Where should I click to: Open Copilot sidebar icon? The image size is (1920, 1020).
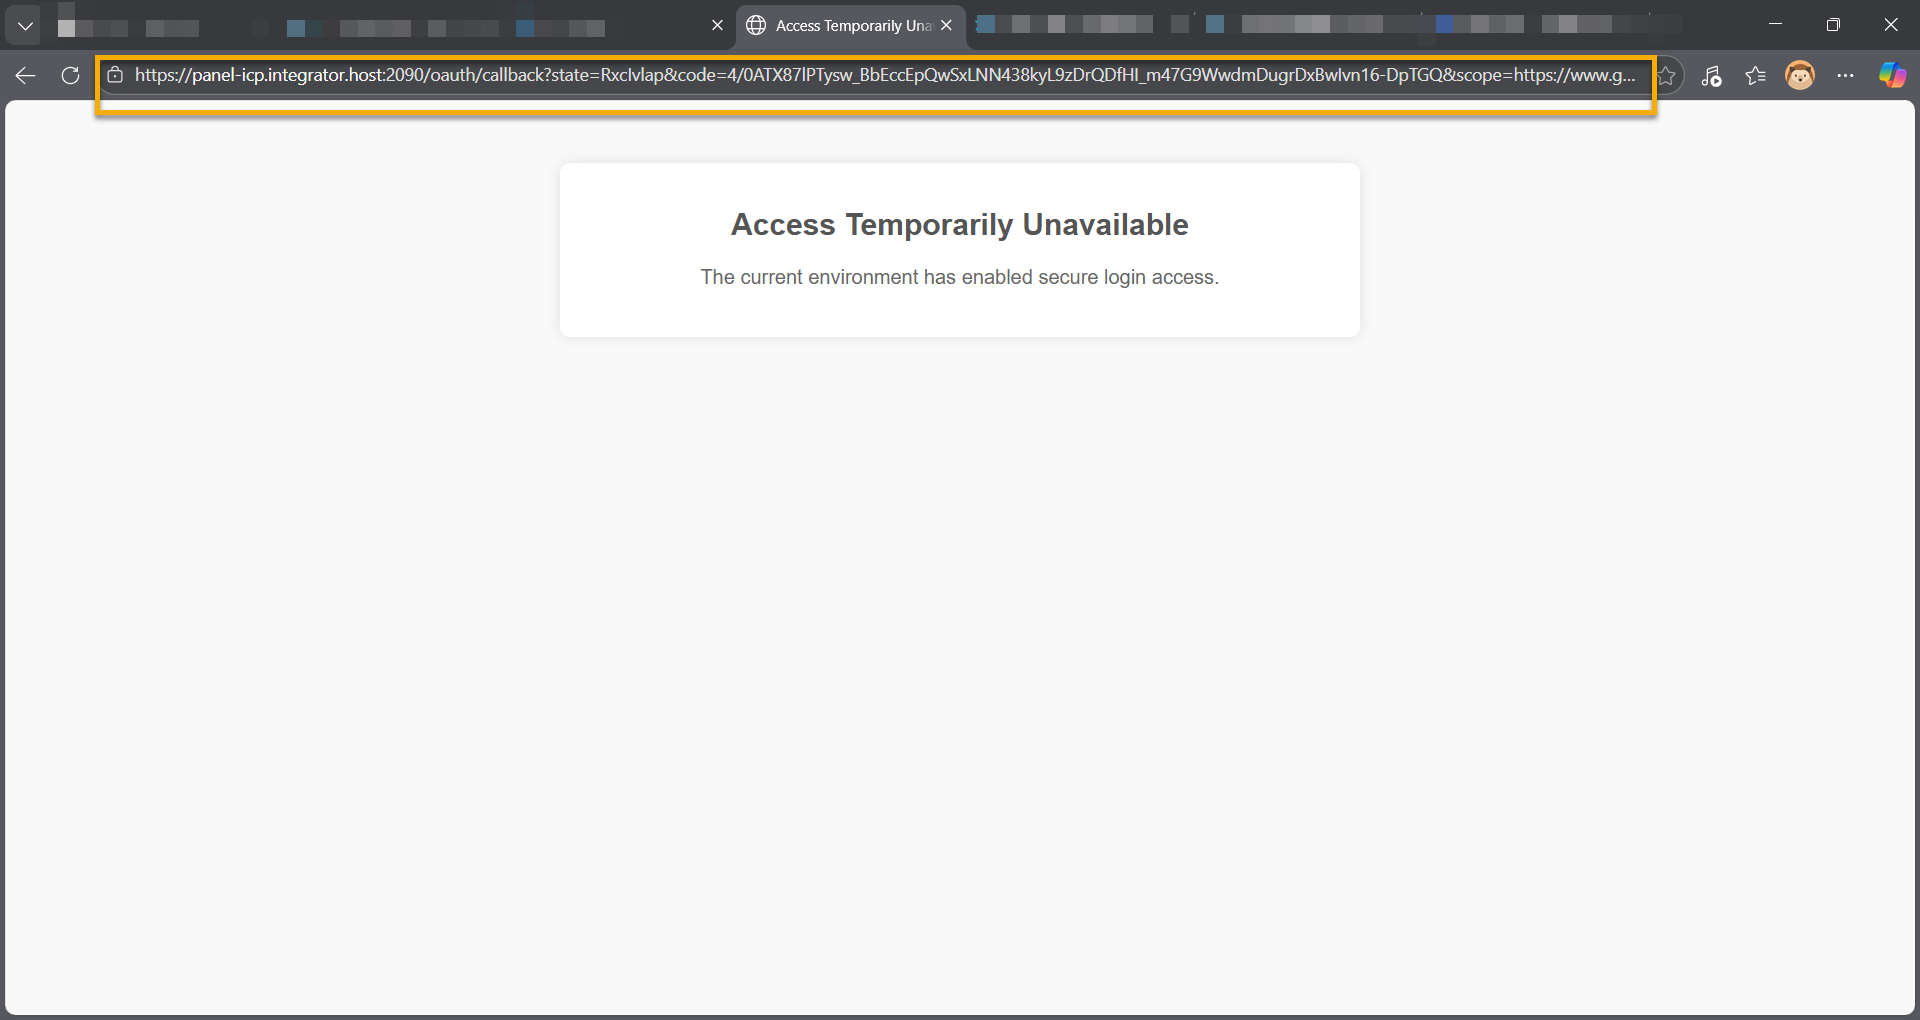tap(1892, 76)
